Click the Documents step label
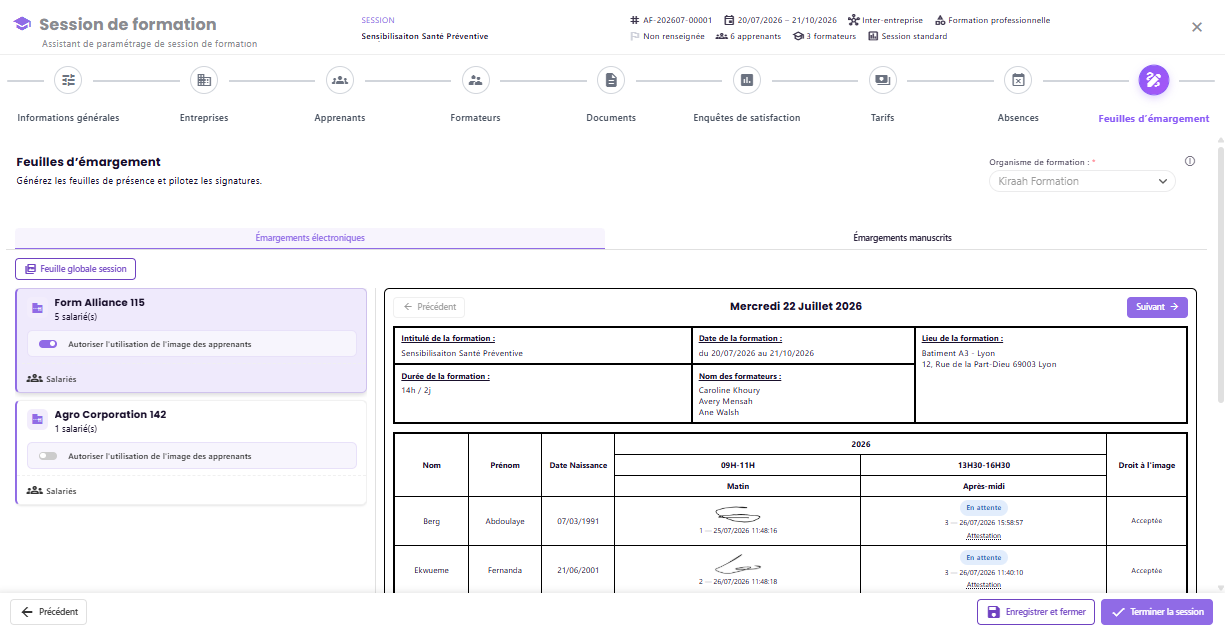The width and height of the screenshot is (1225, 630). point(611,118)
